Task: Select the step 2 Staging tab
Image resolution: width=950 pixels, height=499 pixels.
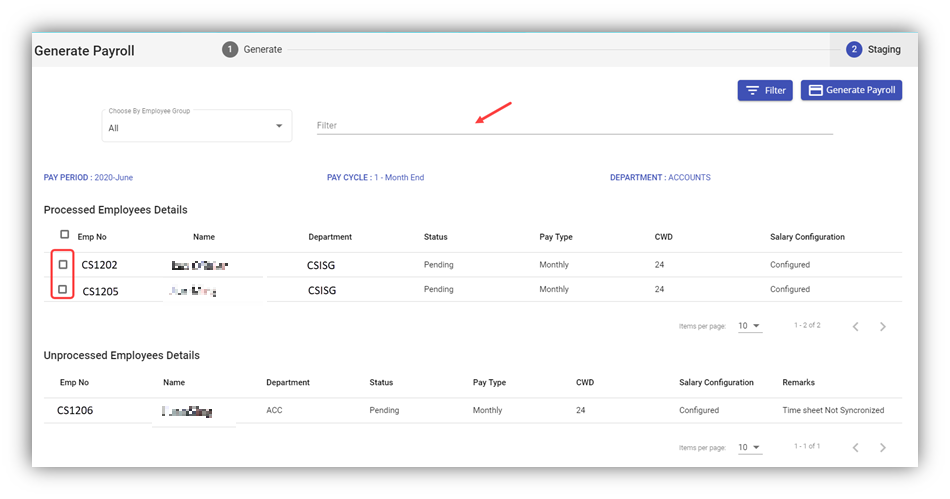Action: point(883,49)
